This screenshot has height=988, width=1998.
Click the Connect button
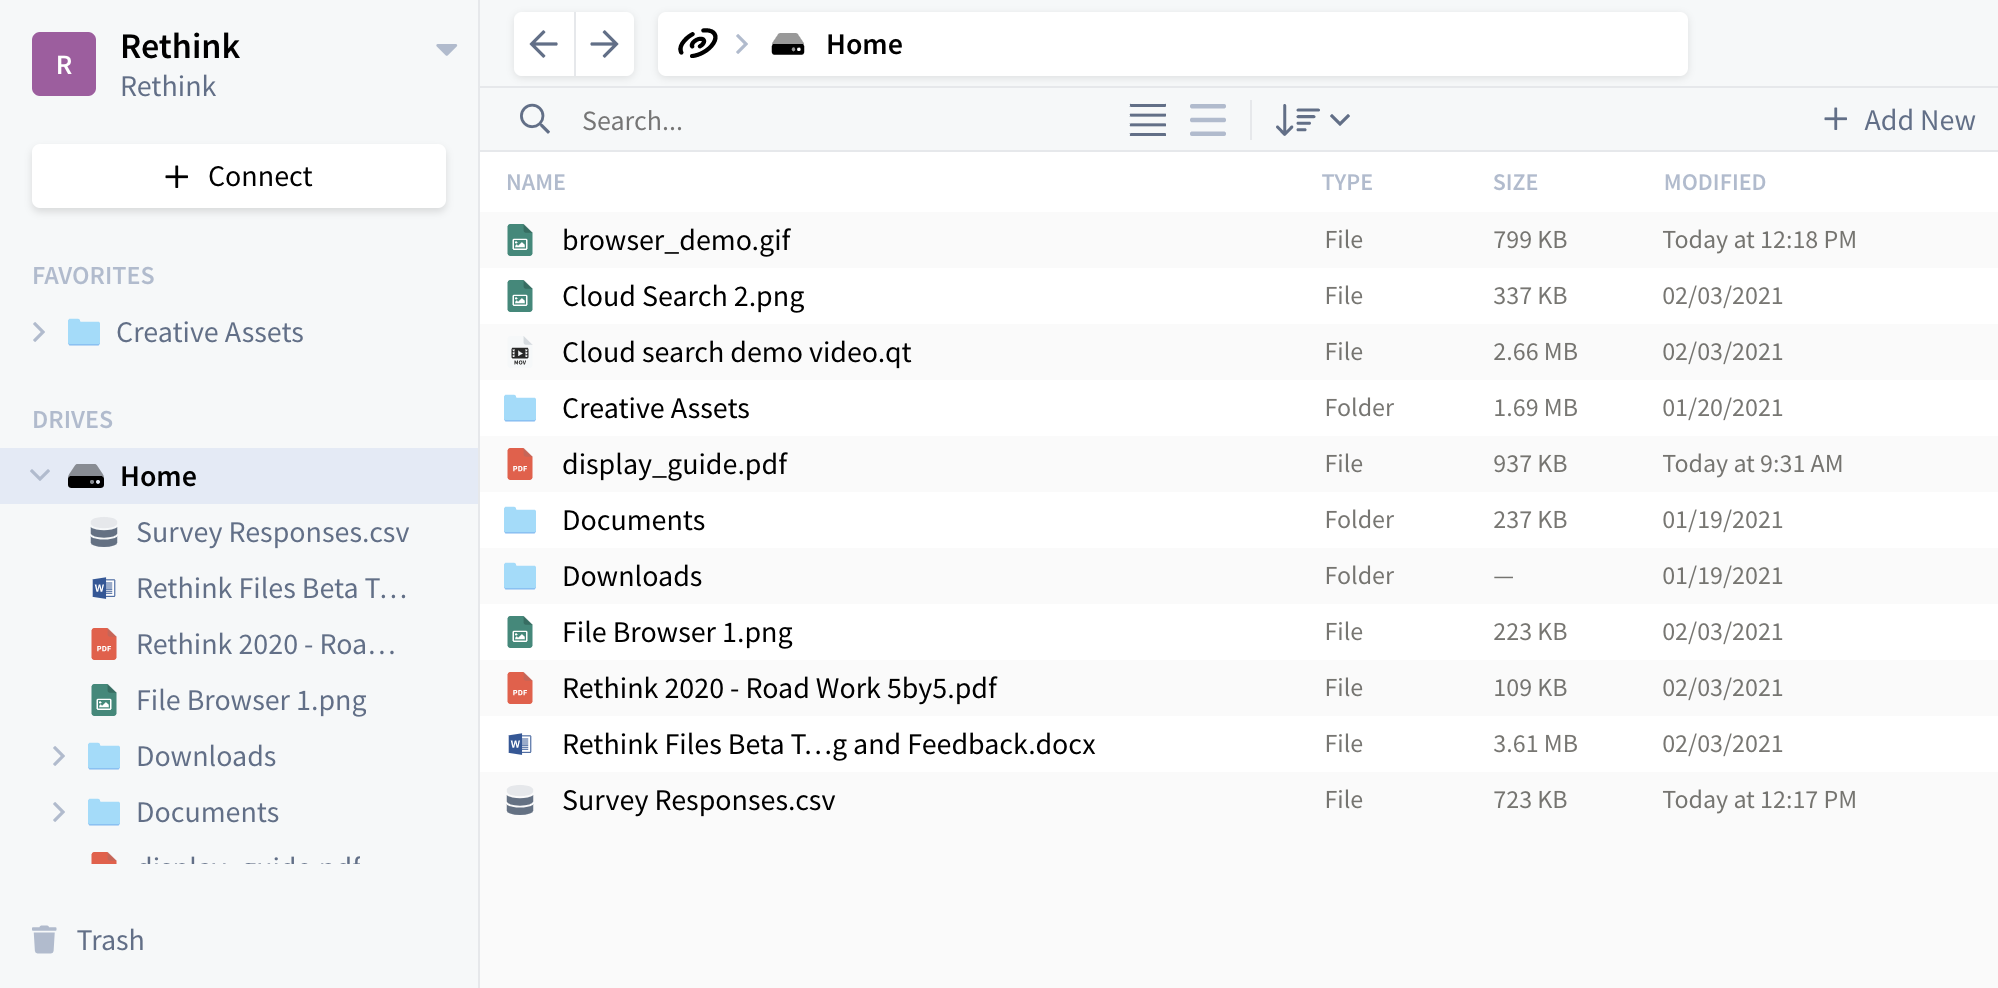click(x=239, y=176)
